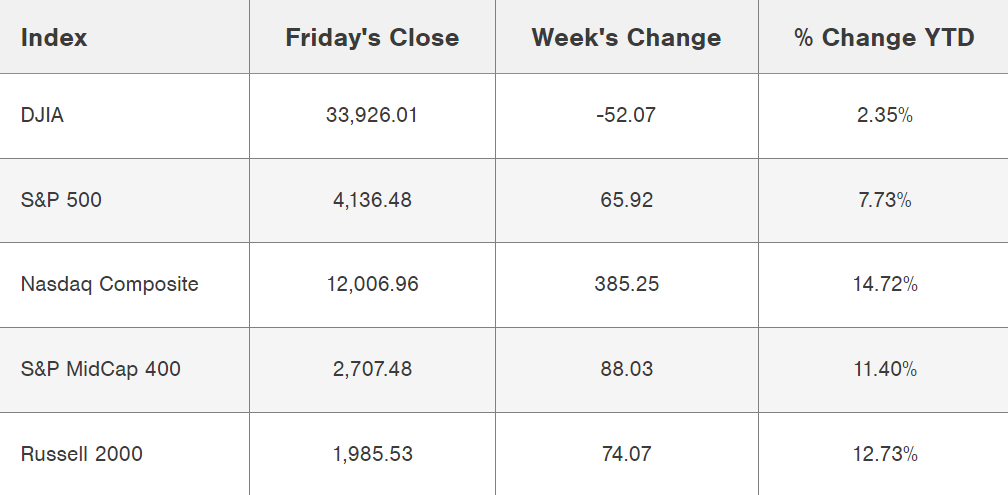This screenshot has height=495, width=1008.
Task: Click Nasdaq week change 385.25
Action: tap(626, 284)
